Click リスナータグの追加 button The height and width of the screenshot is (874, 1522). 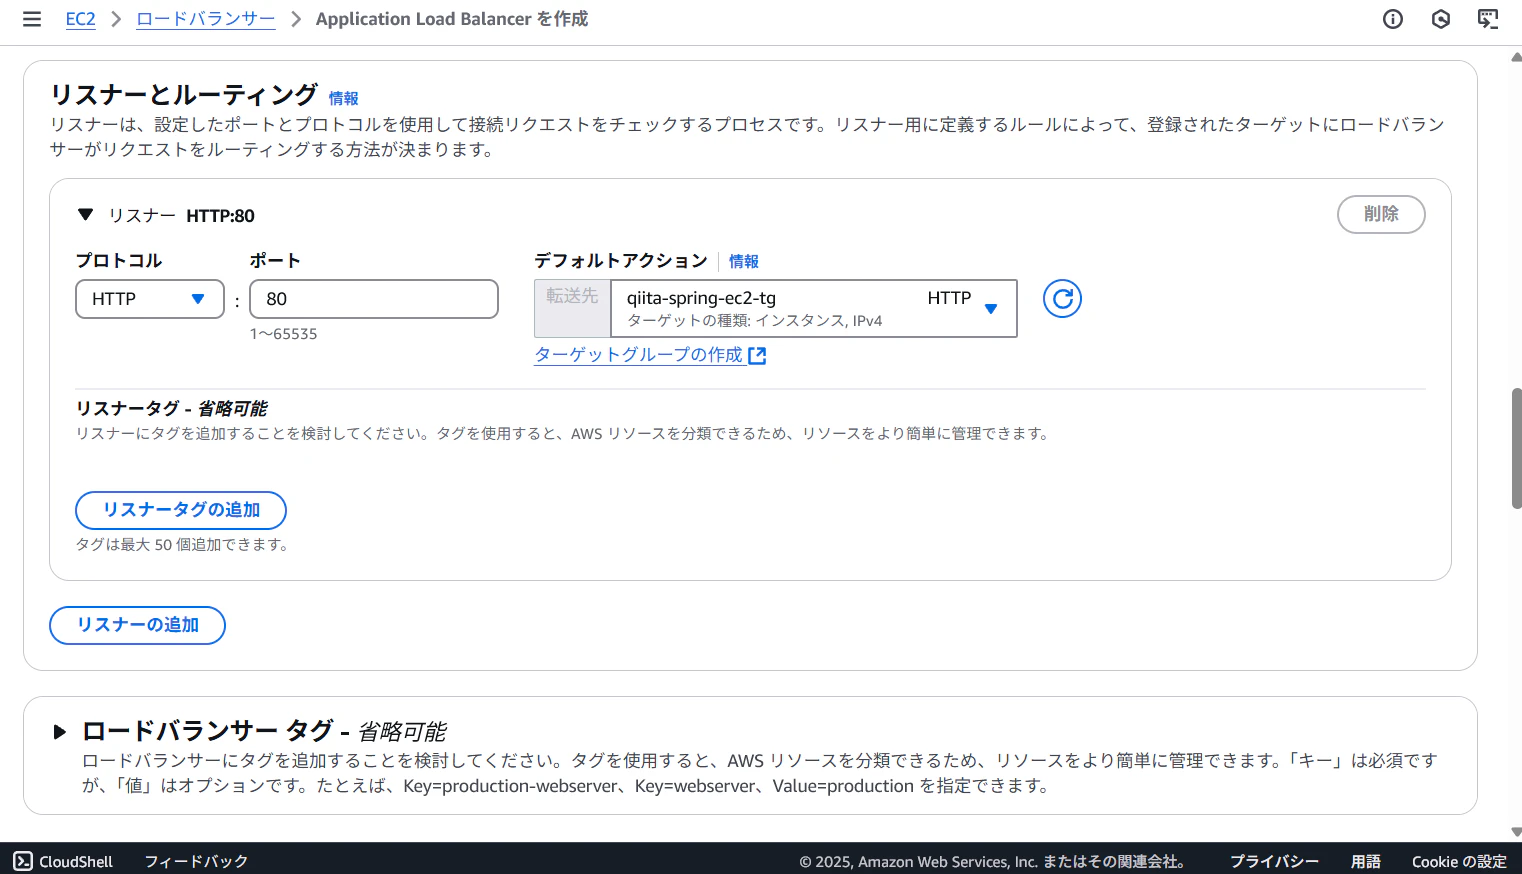[181, 510]
